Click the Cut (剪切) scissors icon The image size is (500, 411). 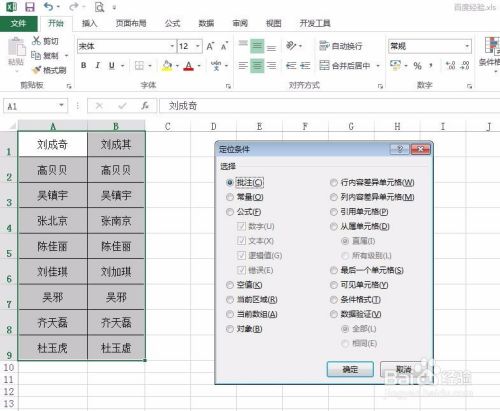[x=36, y=41]
